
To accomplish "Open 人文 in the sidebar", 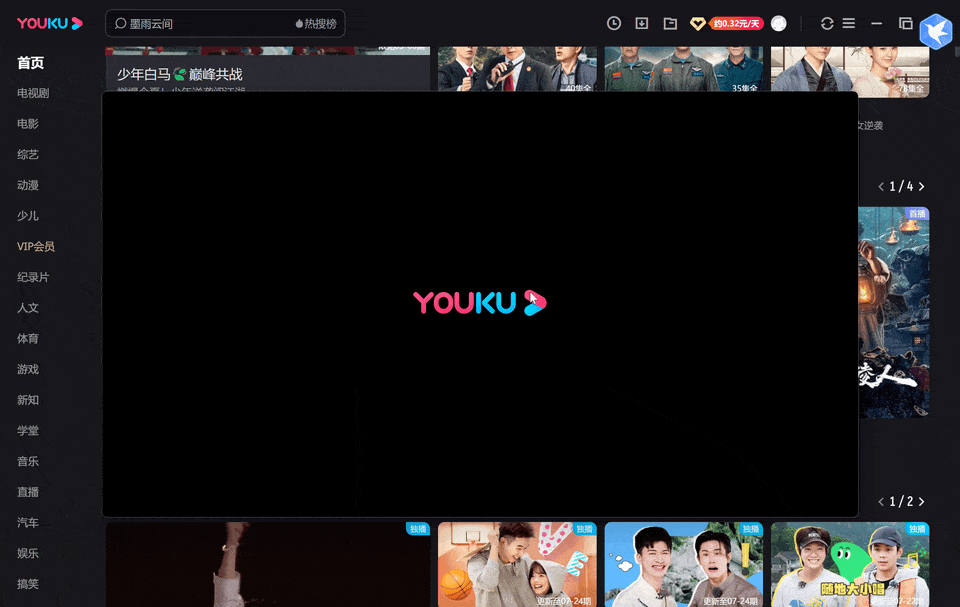I will (x=28, y=307).
